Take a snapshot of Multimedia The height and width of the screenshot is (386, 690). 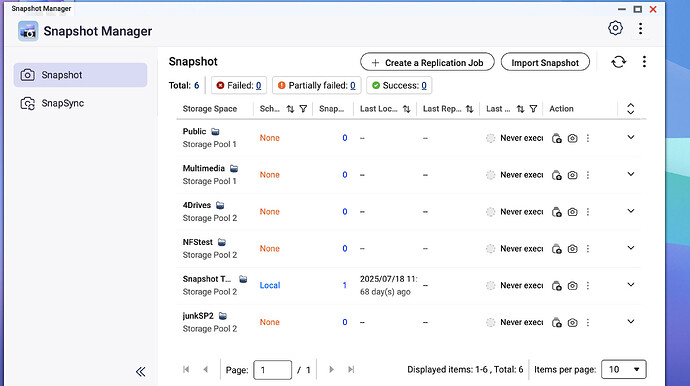pyautogui.click(x=573, y=175)
